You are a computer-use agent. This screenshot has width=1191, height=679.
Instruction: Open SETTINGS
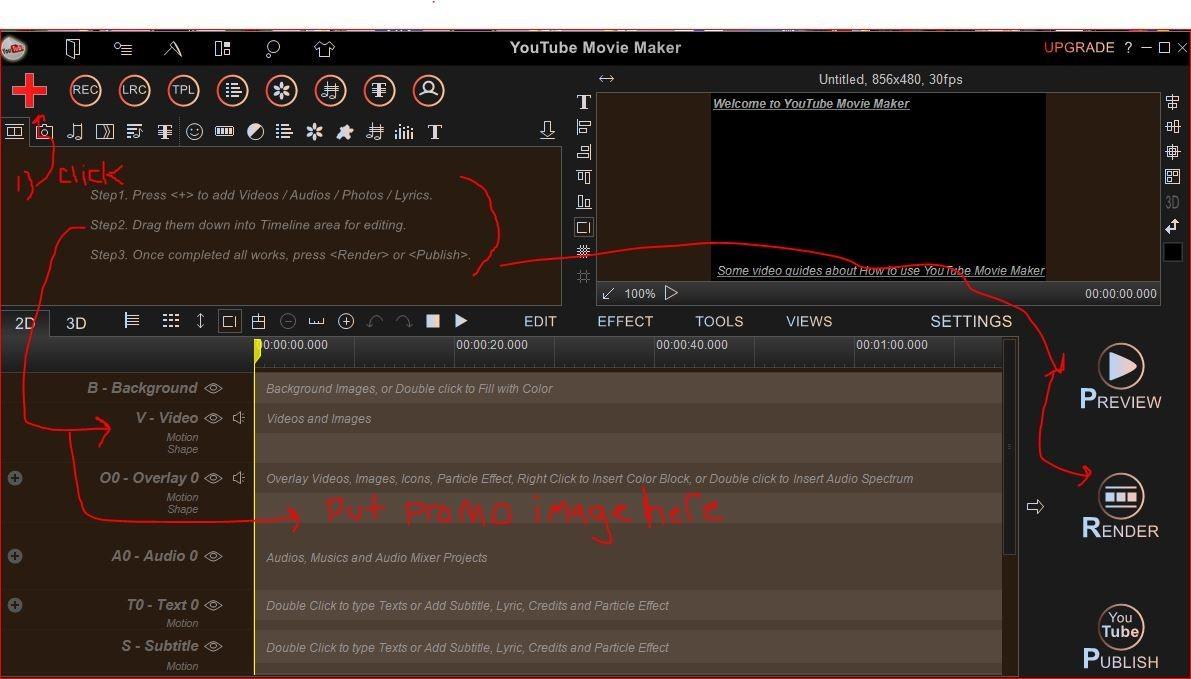[971, 321]
